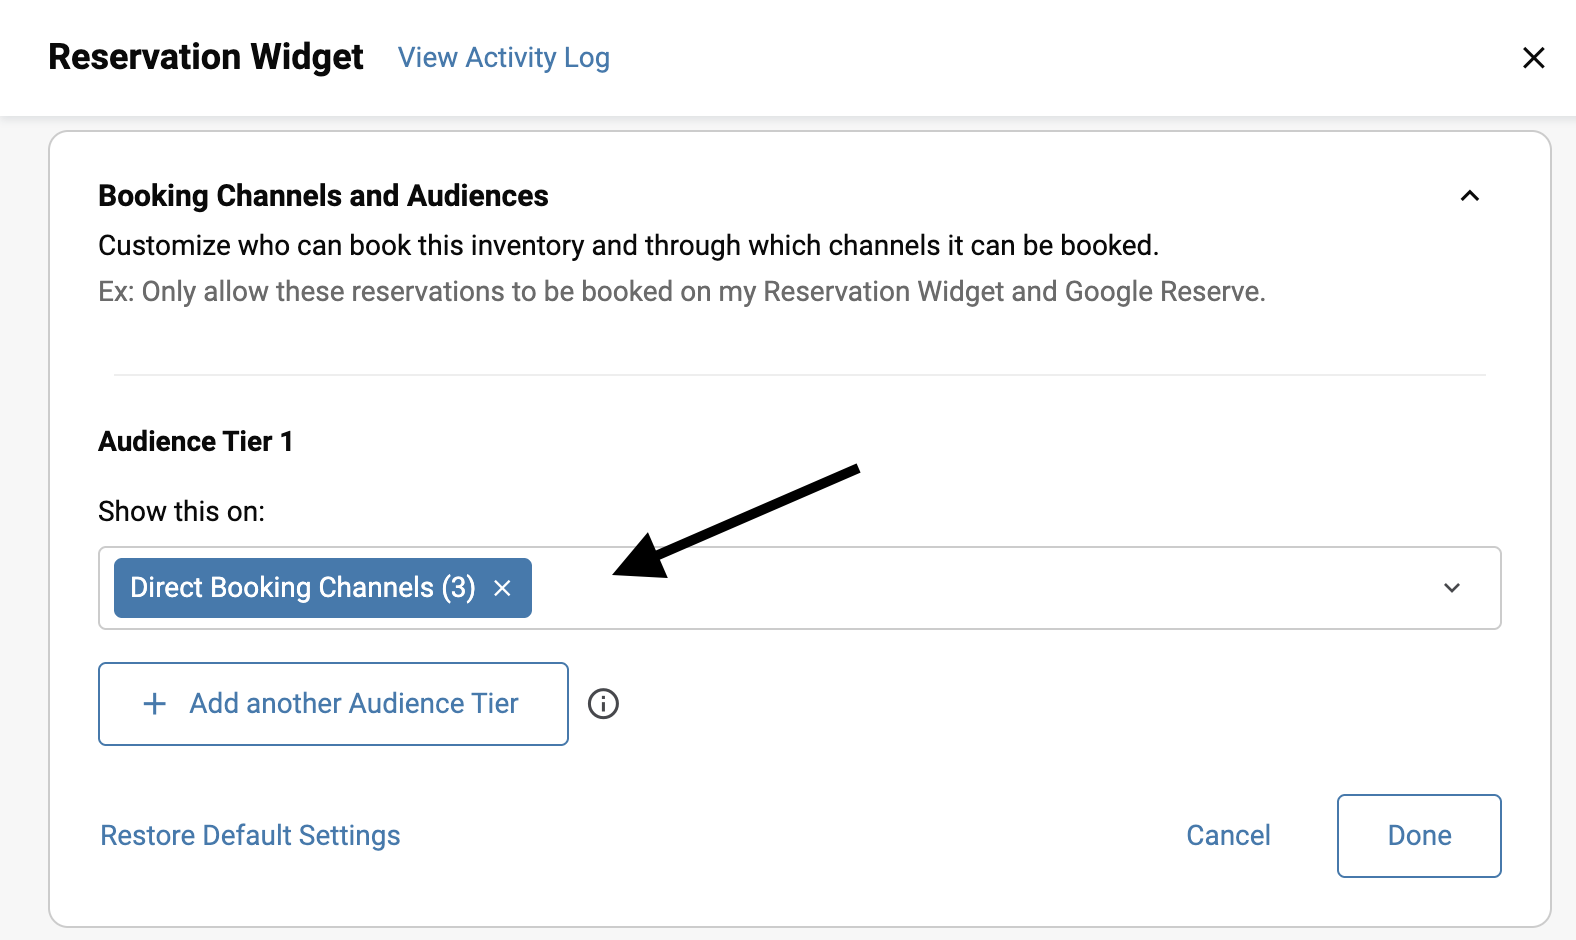The height and width of the screenshot is (940, 1576).
Task: Collapse the Booking Channels and Audiences section
Action: tap(1469, 196)
